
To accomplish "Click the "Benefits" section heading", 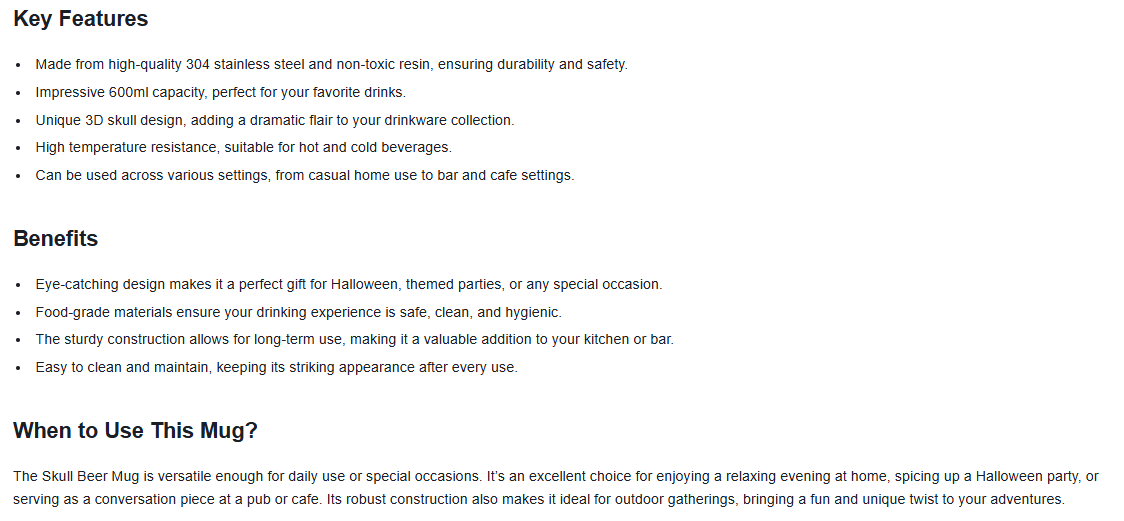I will (x=55, y=239).
